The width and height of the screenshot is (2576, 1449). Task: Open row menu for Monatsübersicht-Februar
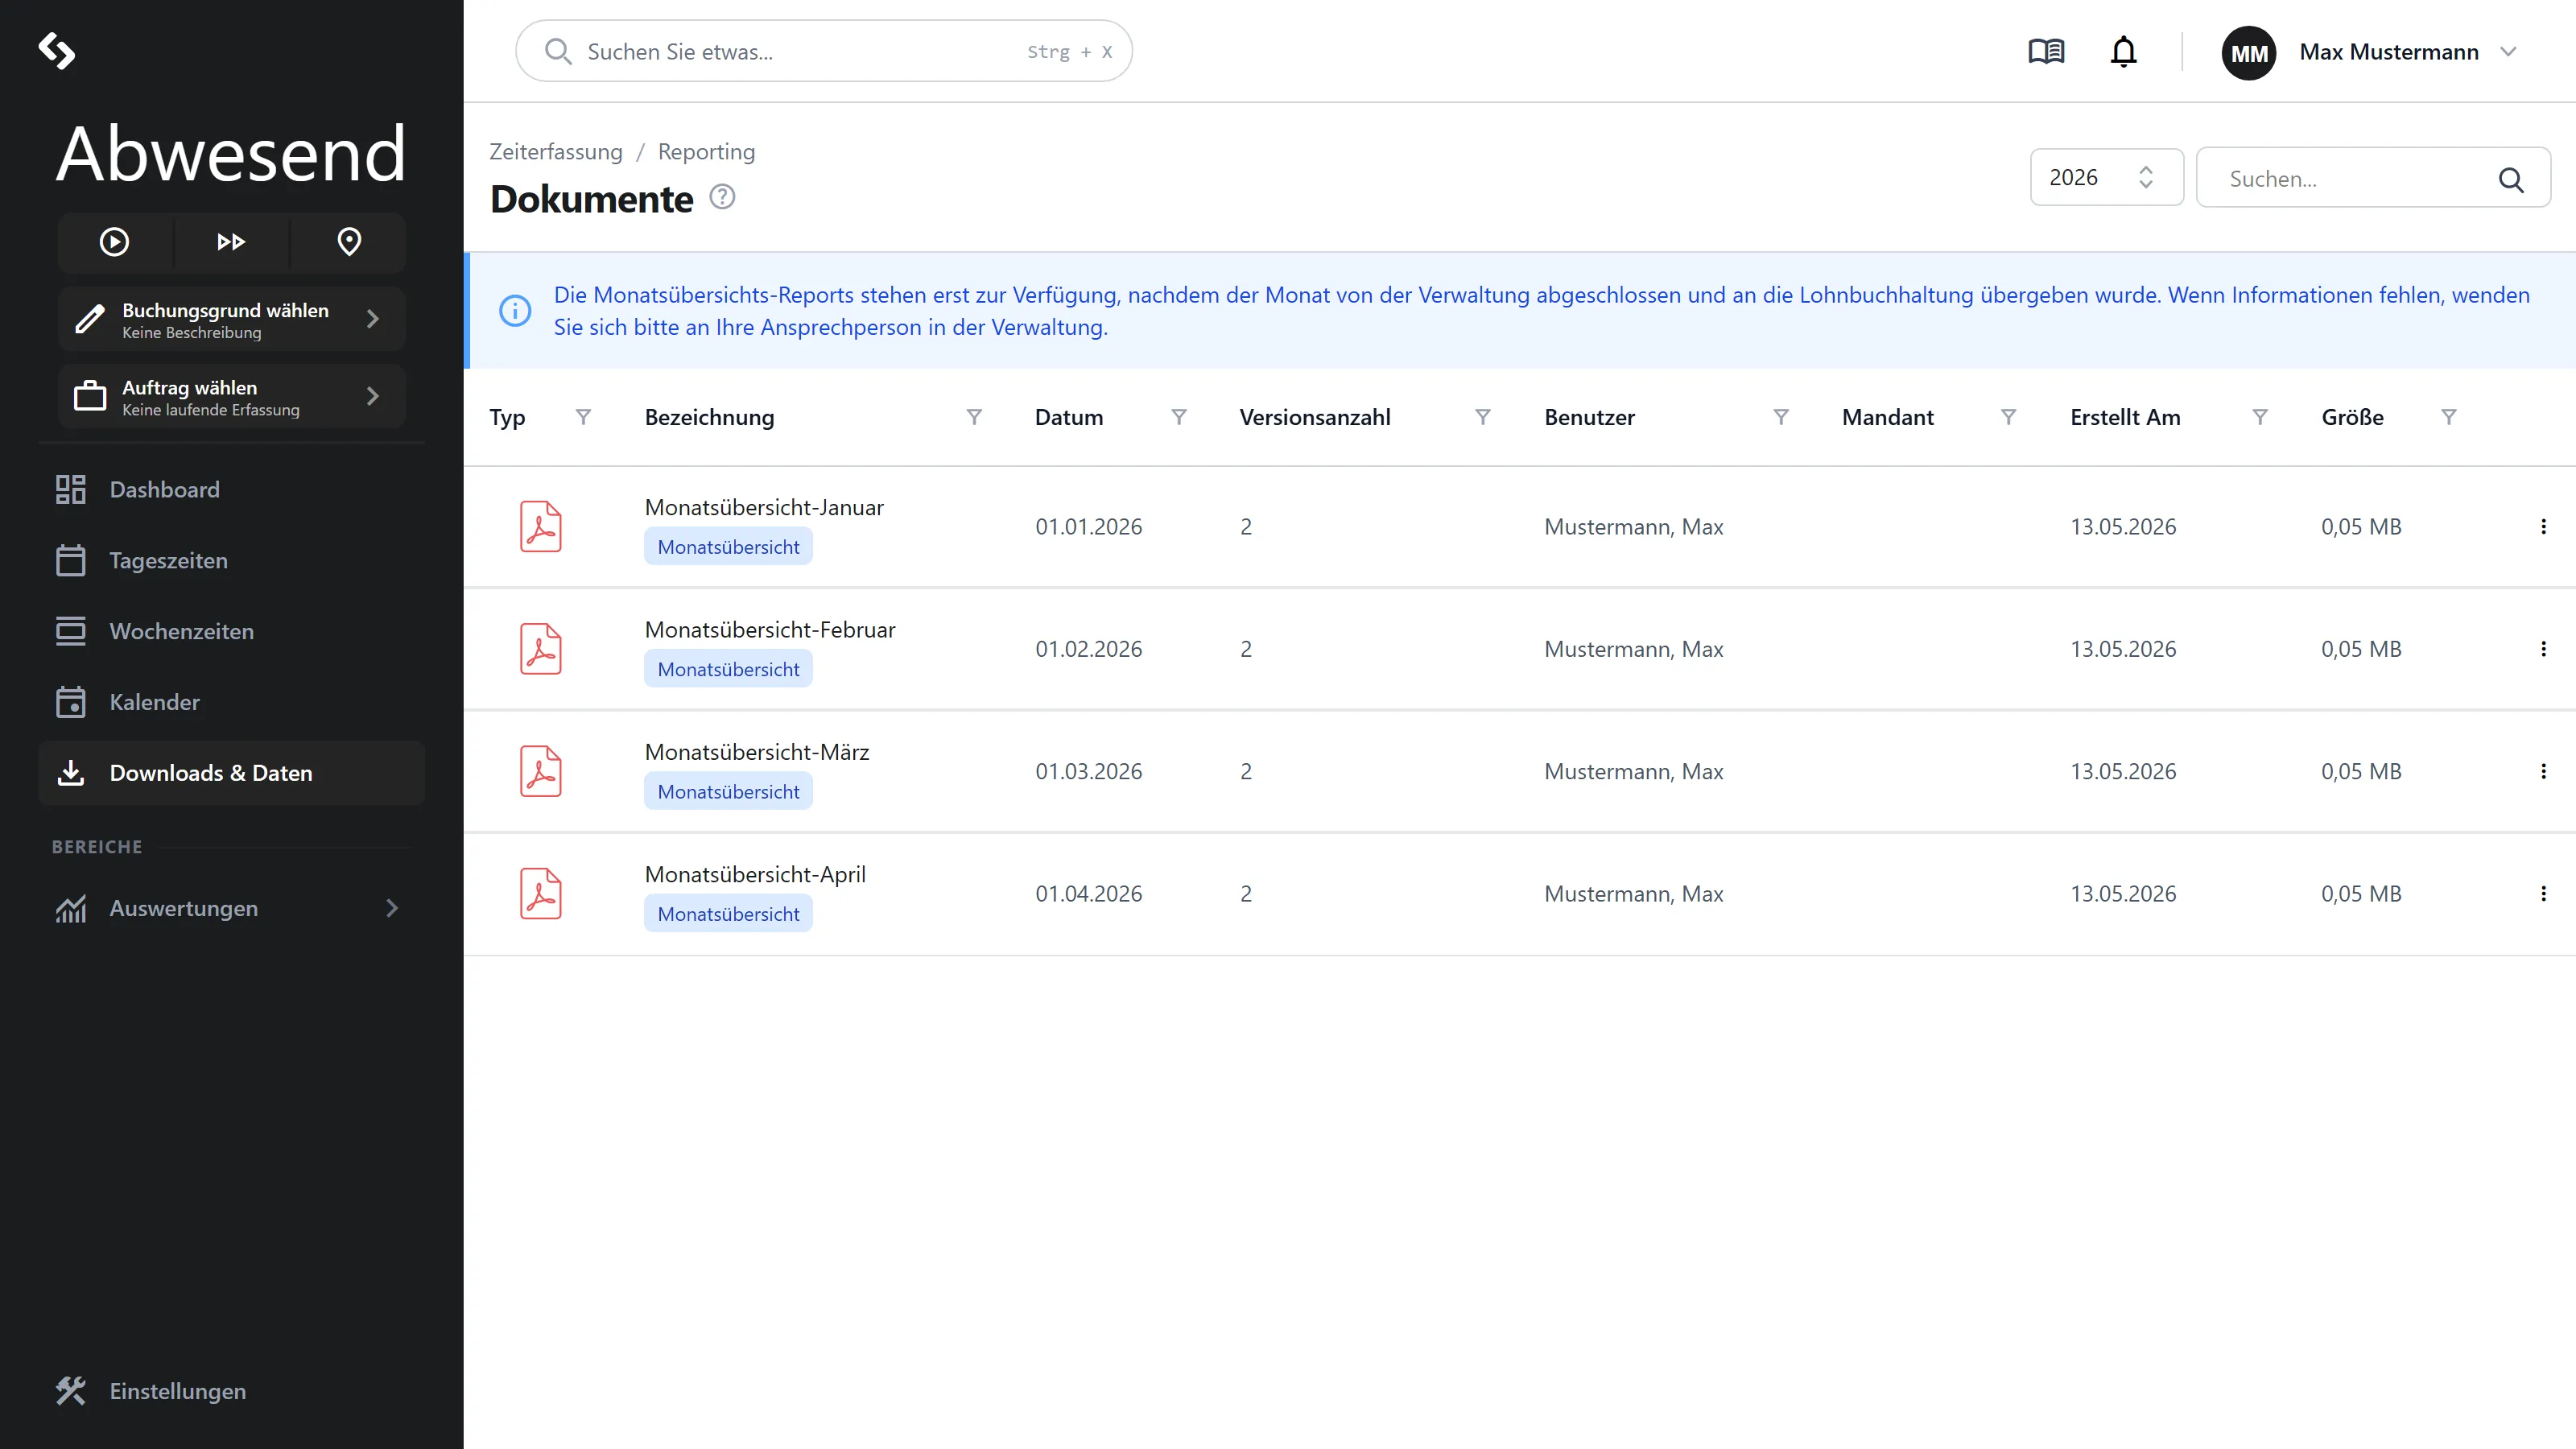[2543, 649]
